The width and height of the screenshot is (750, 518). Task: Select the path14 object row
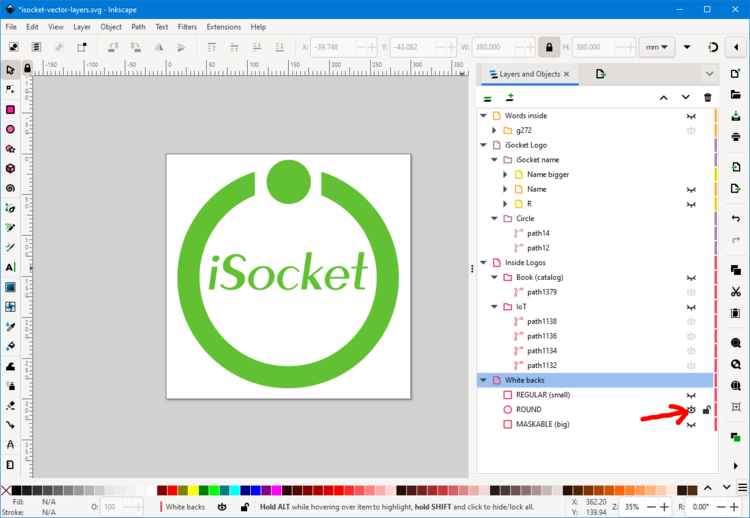pyautogui.click(x=596, y=233)
